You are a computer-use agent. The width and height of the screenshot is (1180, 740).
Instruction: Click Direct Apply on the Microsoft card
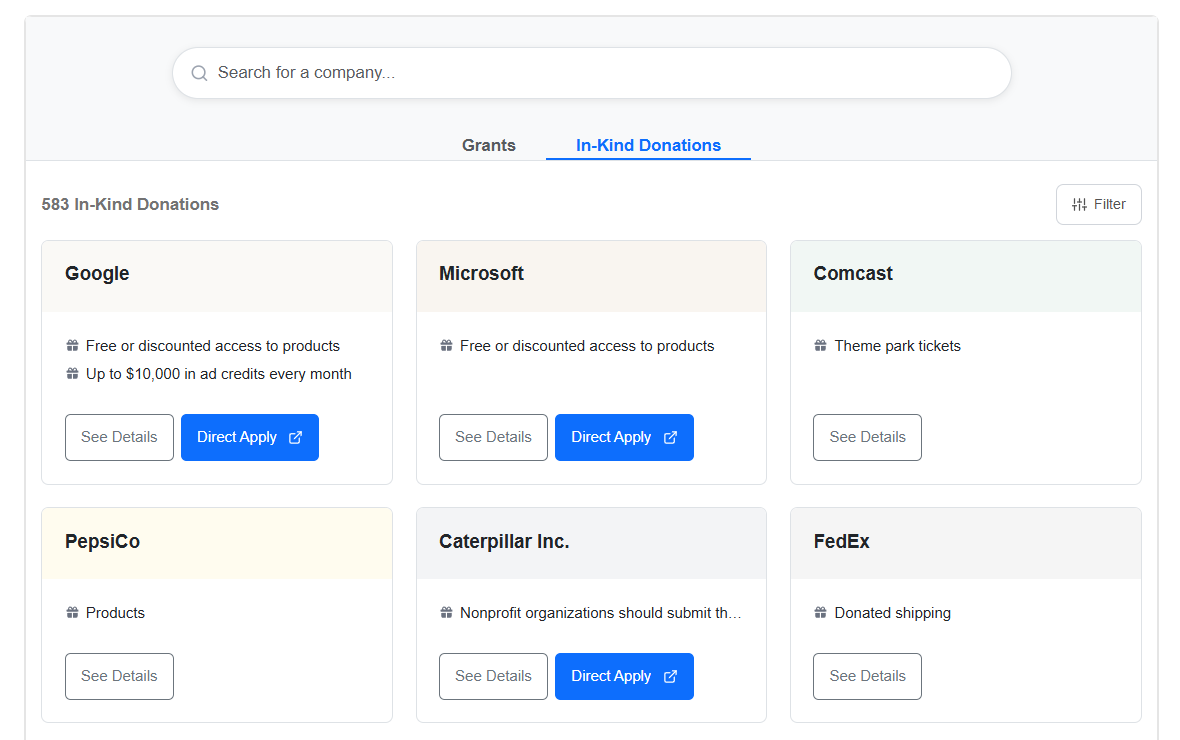[x=624, y=437]
